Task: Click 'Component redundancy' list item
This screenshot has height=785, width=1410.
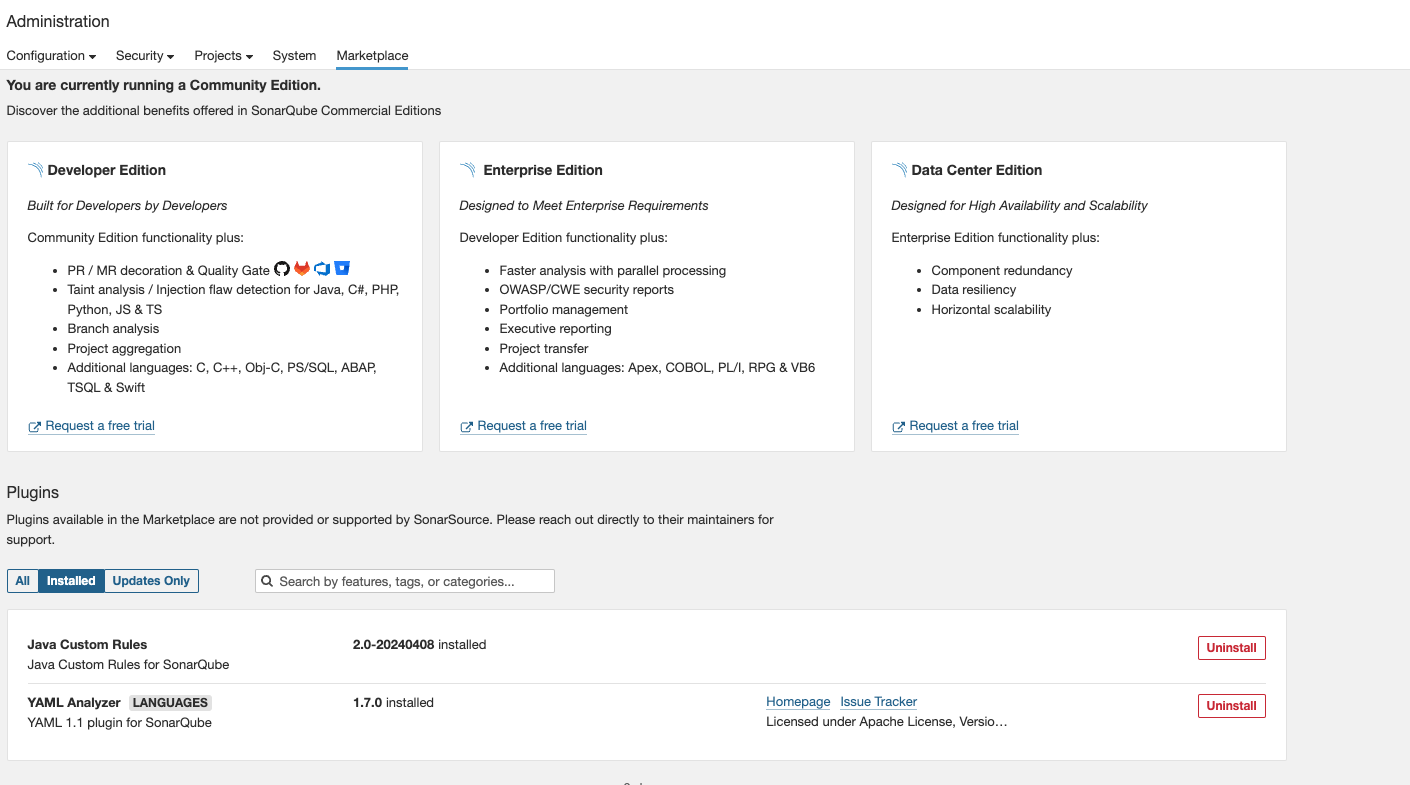Action: [1002, 271]
